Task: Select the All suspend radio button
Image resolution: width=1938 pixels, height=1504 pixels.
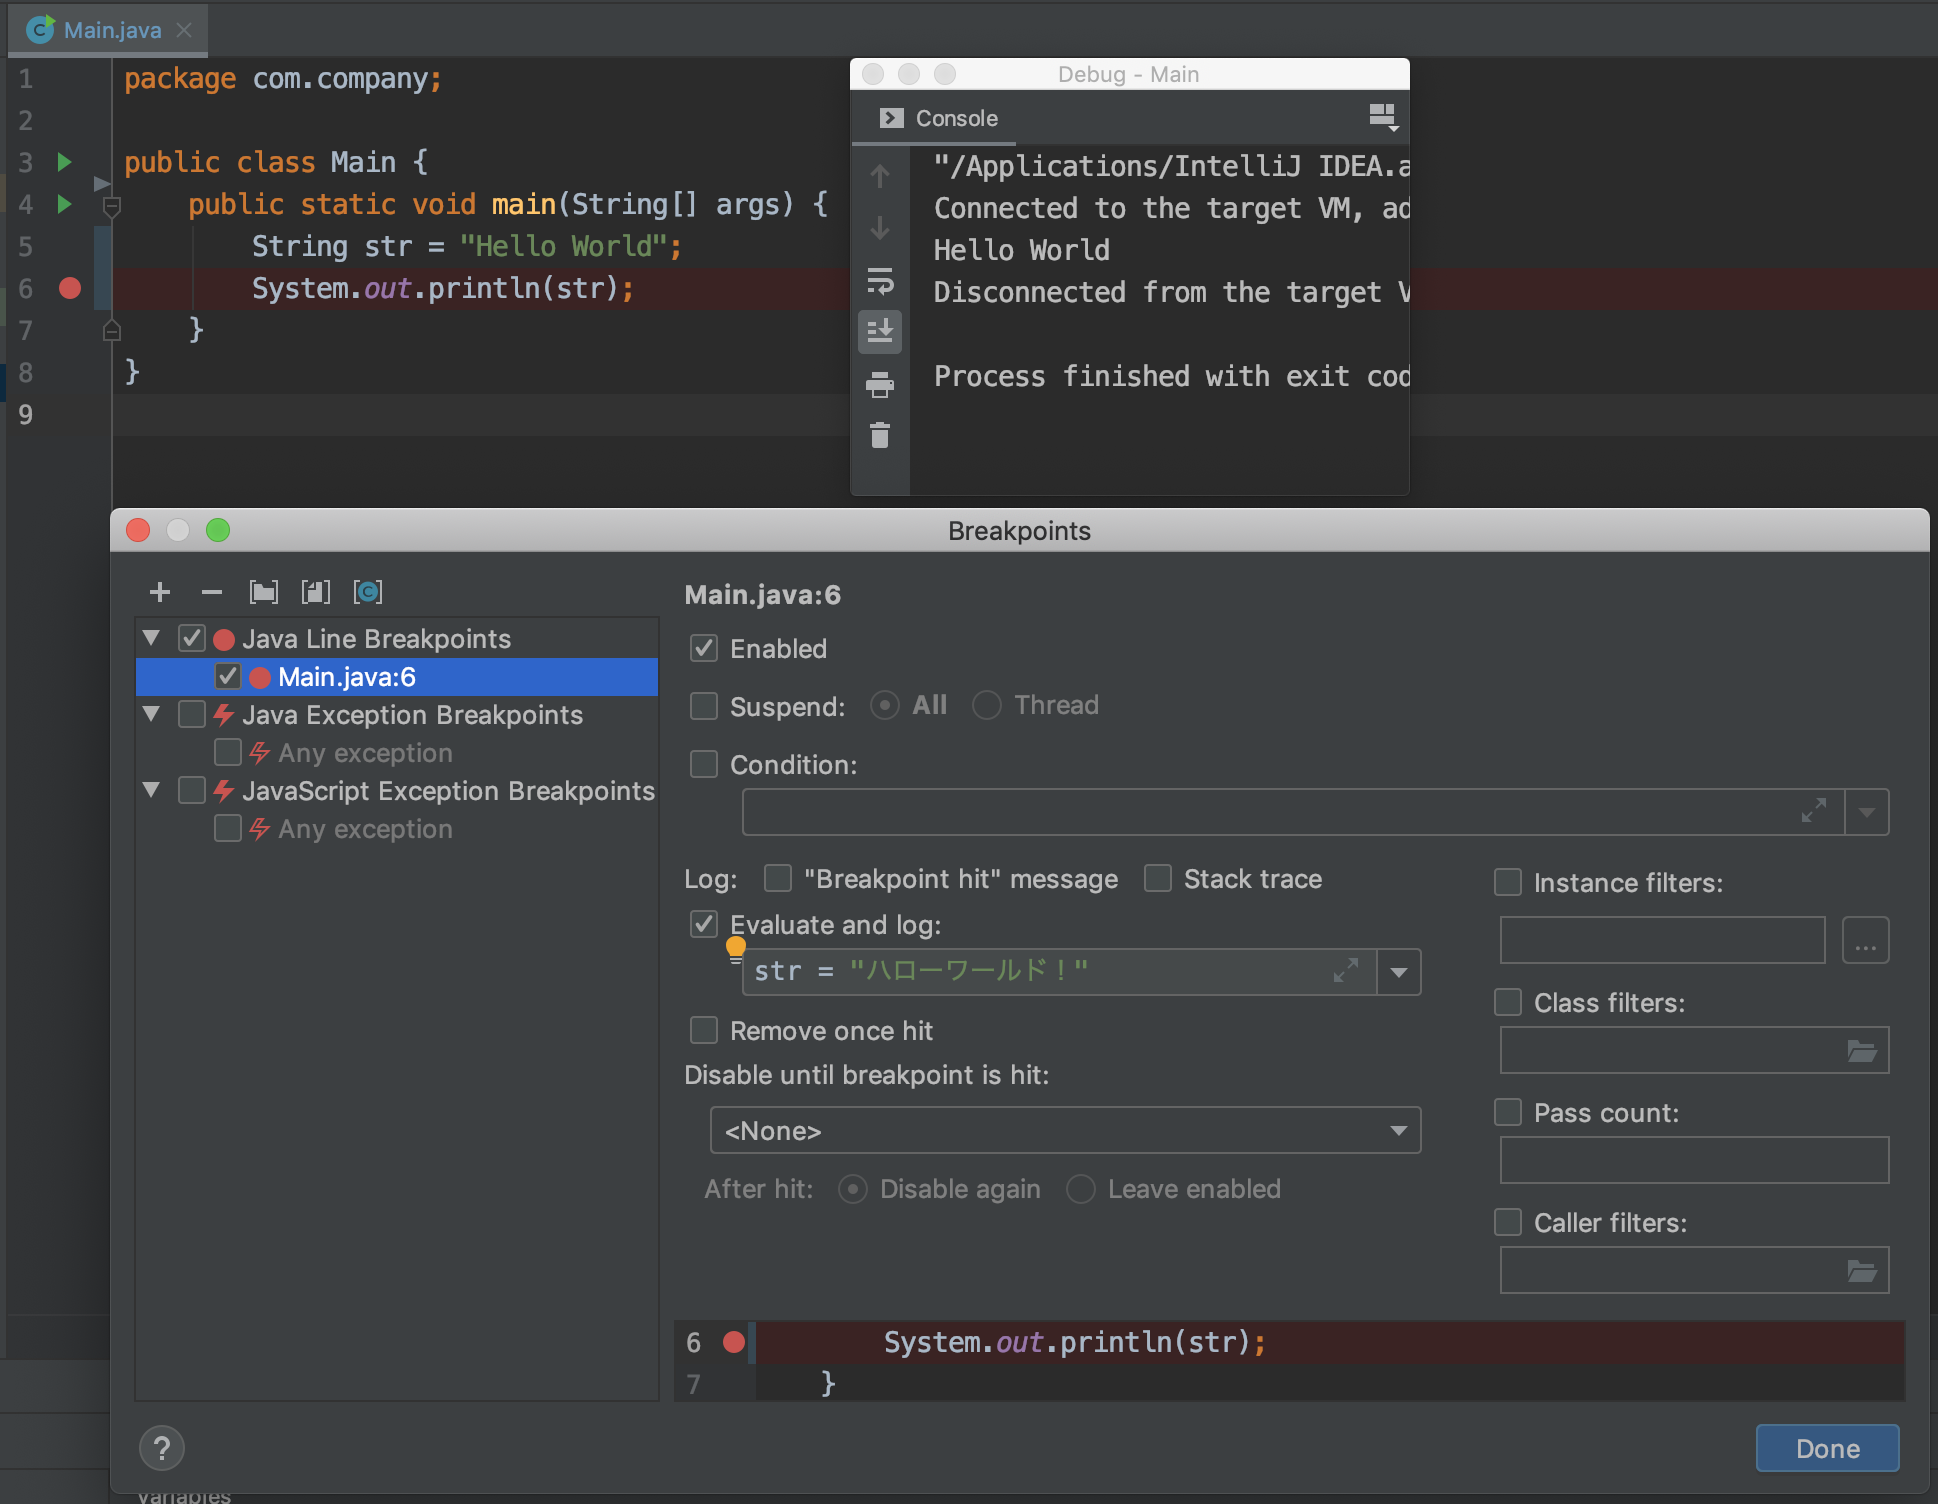Action: click(885, 705)
